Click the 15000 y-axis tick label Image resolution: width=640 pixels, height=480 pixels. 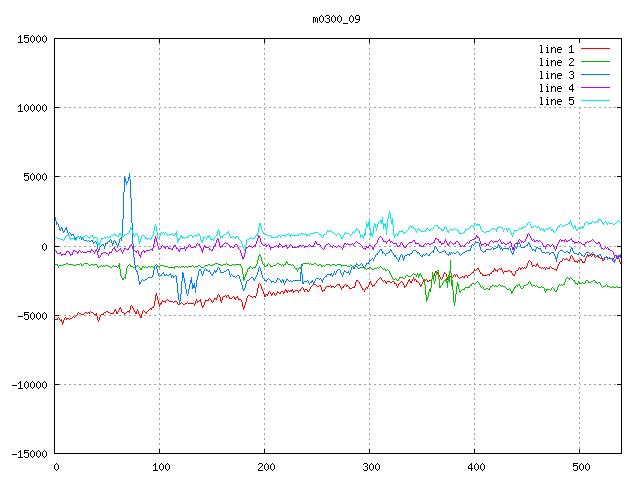[x=32, y=39]
